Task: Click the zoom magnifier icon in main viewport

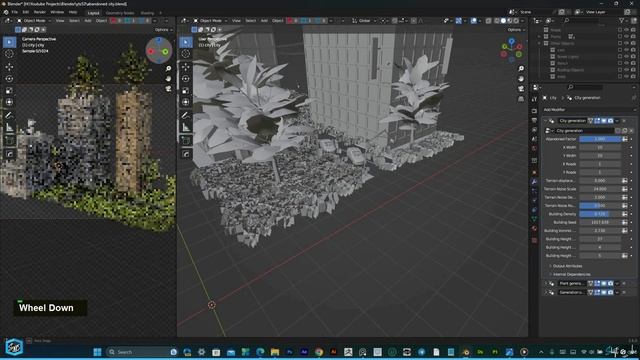Action: (x=521, y=69)
